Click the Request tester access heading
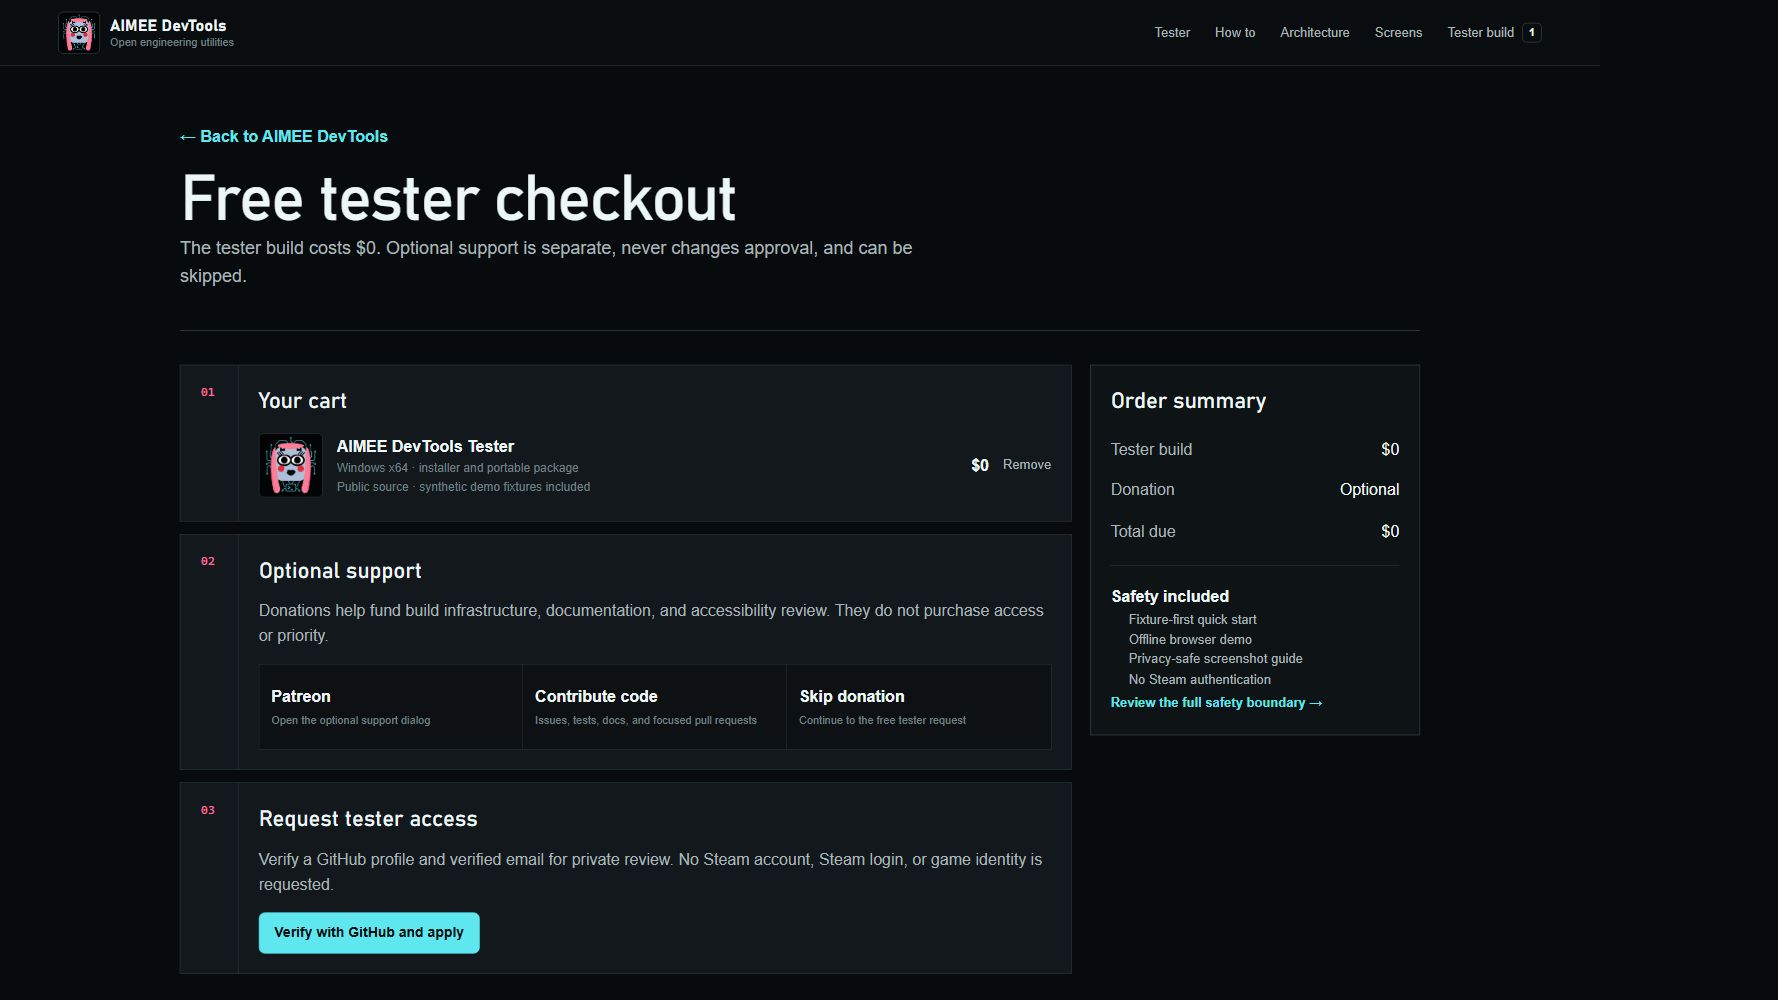The height and width of the screenshot is (1000, 1778). point(368,819)
